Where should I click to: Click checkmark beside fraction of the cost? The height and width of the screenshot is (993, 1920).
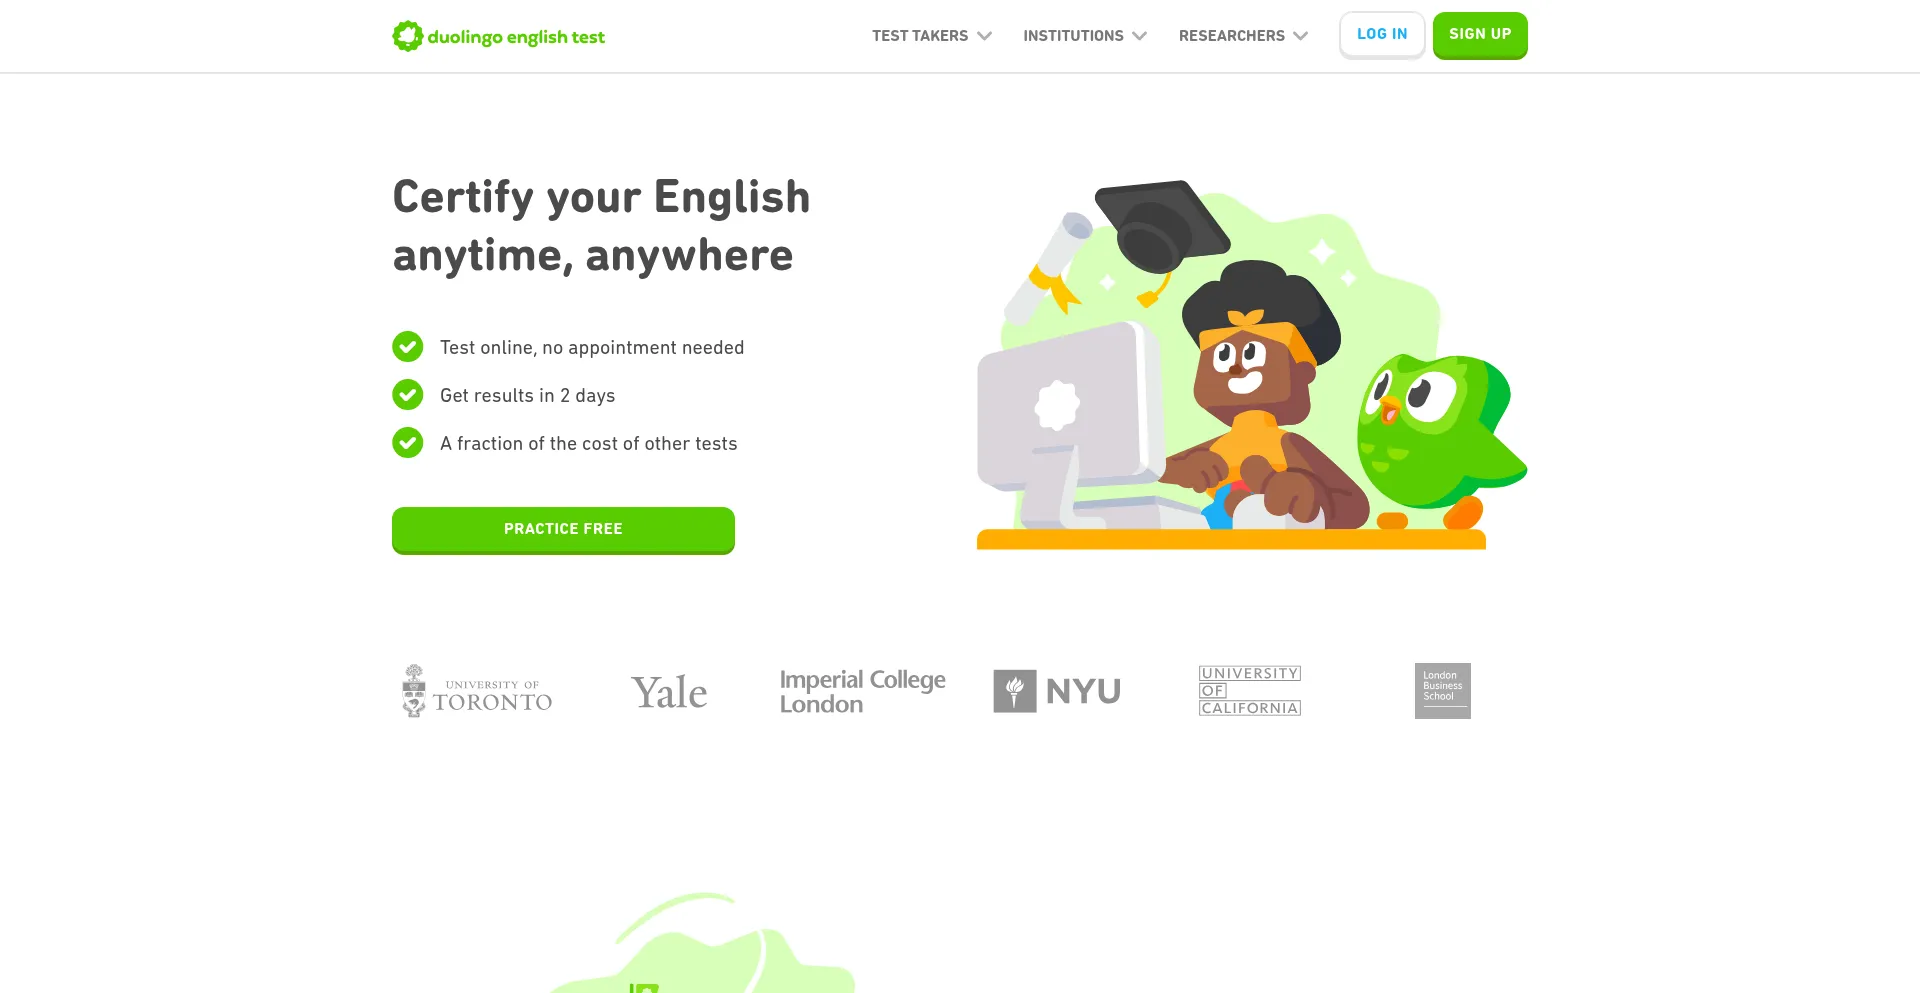coord(408,442)
